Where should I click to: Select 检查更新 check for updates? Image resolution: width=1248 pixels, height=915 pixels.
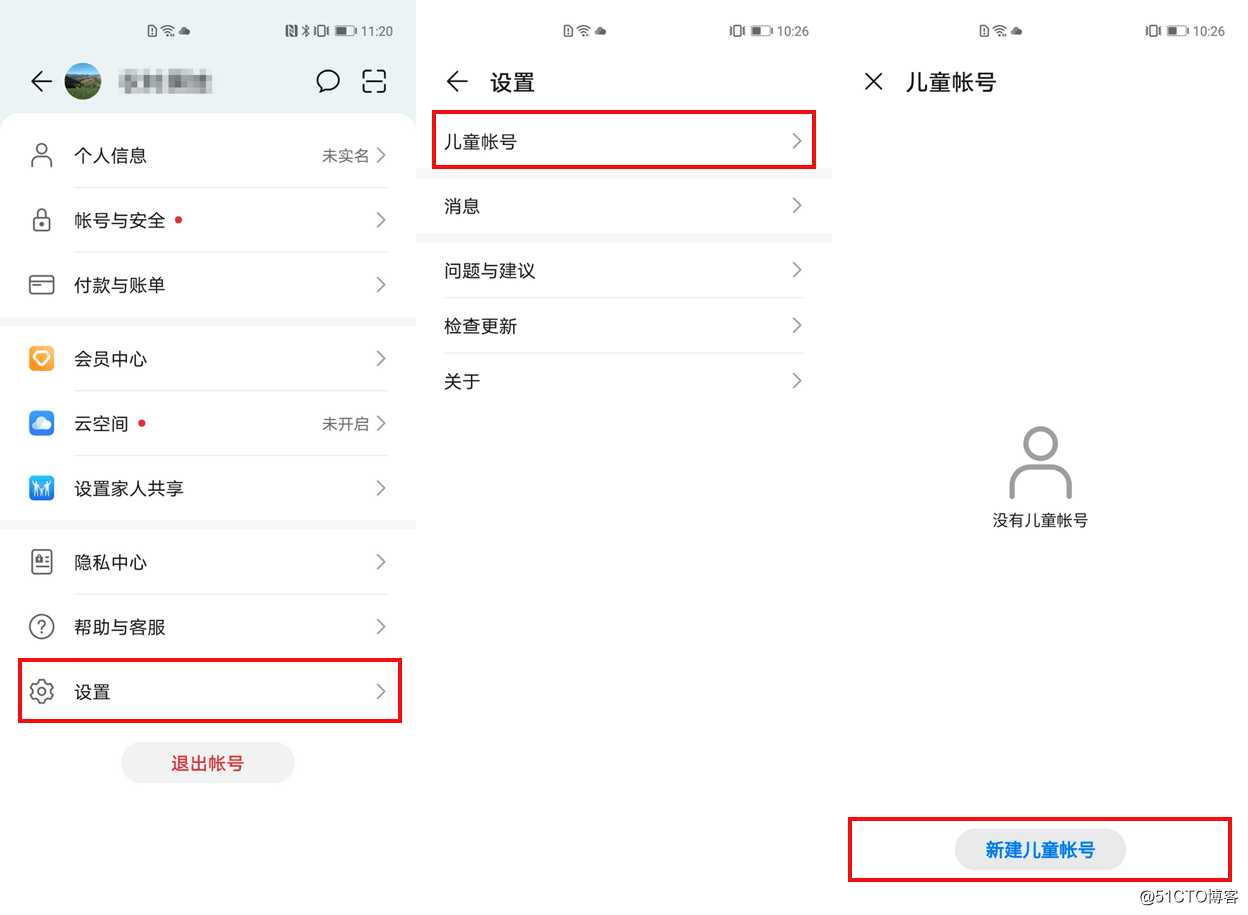click(624, 325)
